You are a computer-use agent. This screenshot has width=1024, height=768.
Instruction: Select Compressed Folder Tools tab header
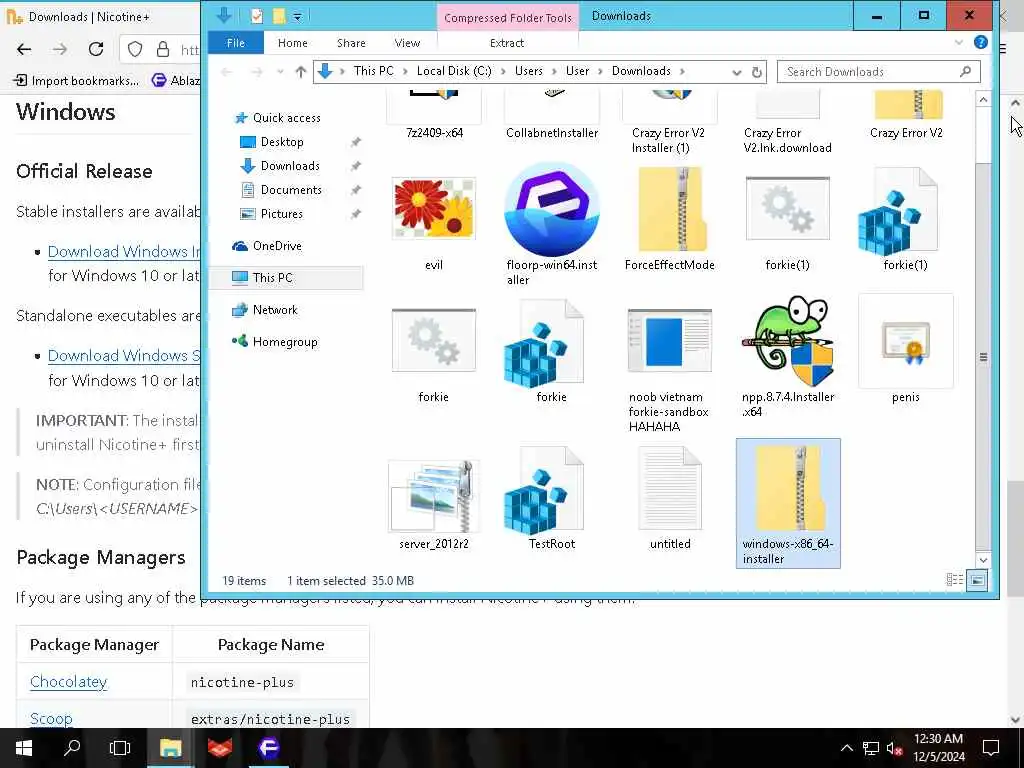(x=508, y=18)
